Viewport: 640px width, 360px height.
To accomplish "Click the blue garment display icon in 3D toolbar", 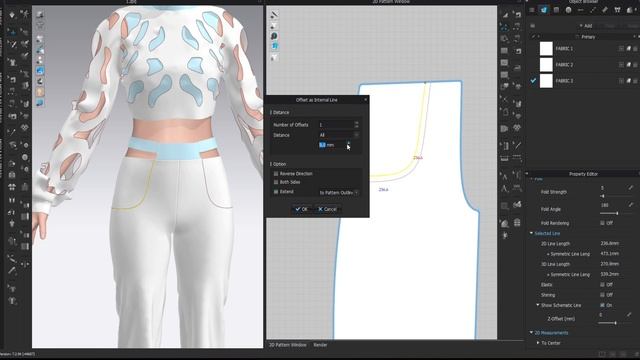I will 40,71.
